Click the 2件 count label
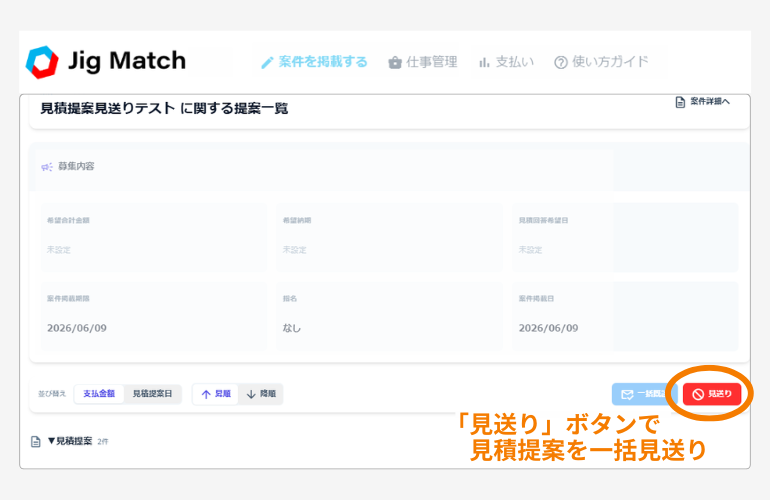This screenshot has height=500, width=770. click(x=103, y=442)
